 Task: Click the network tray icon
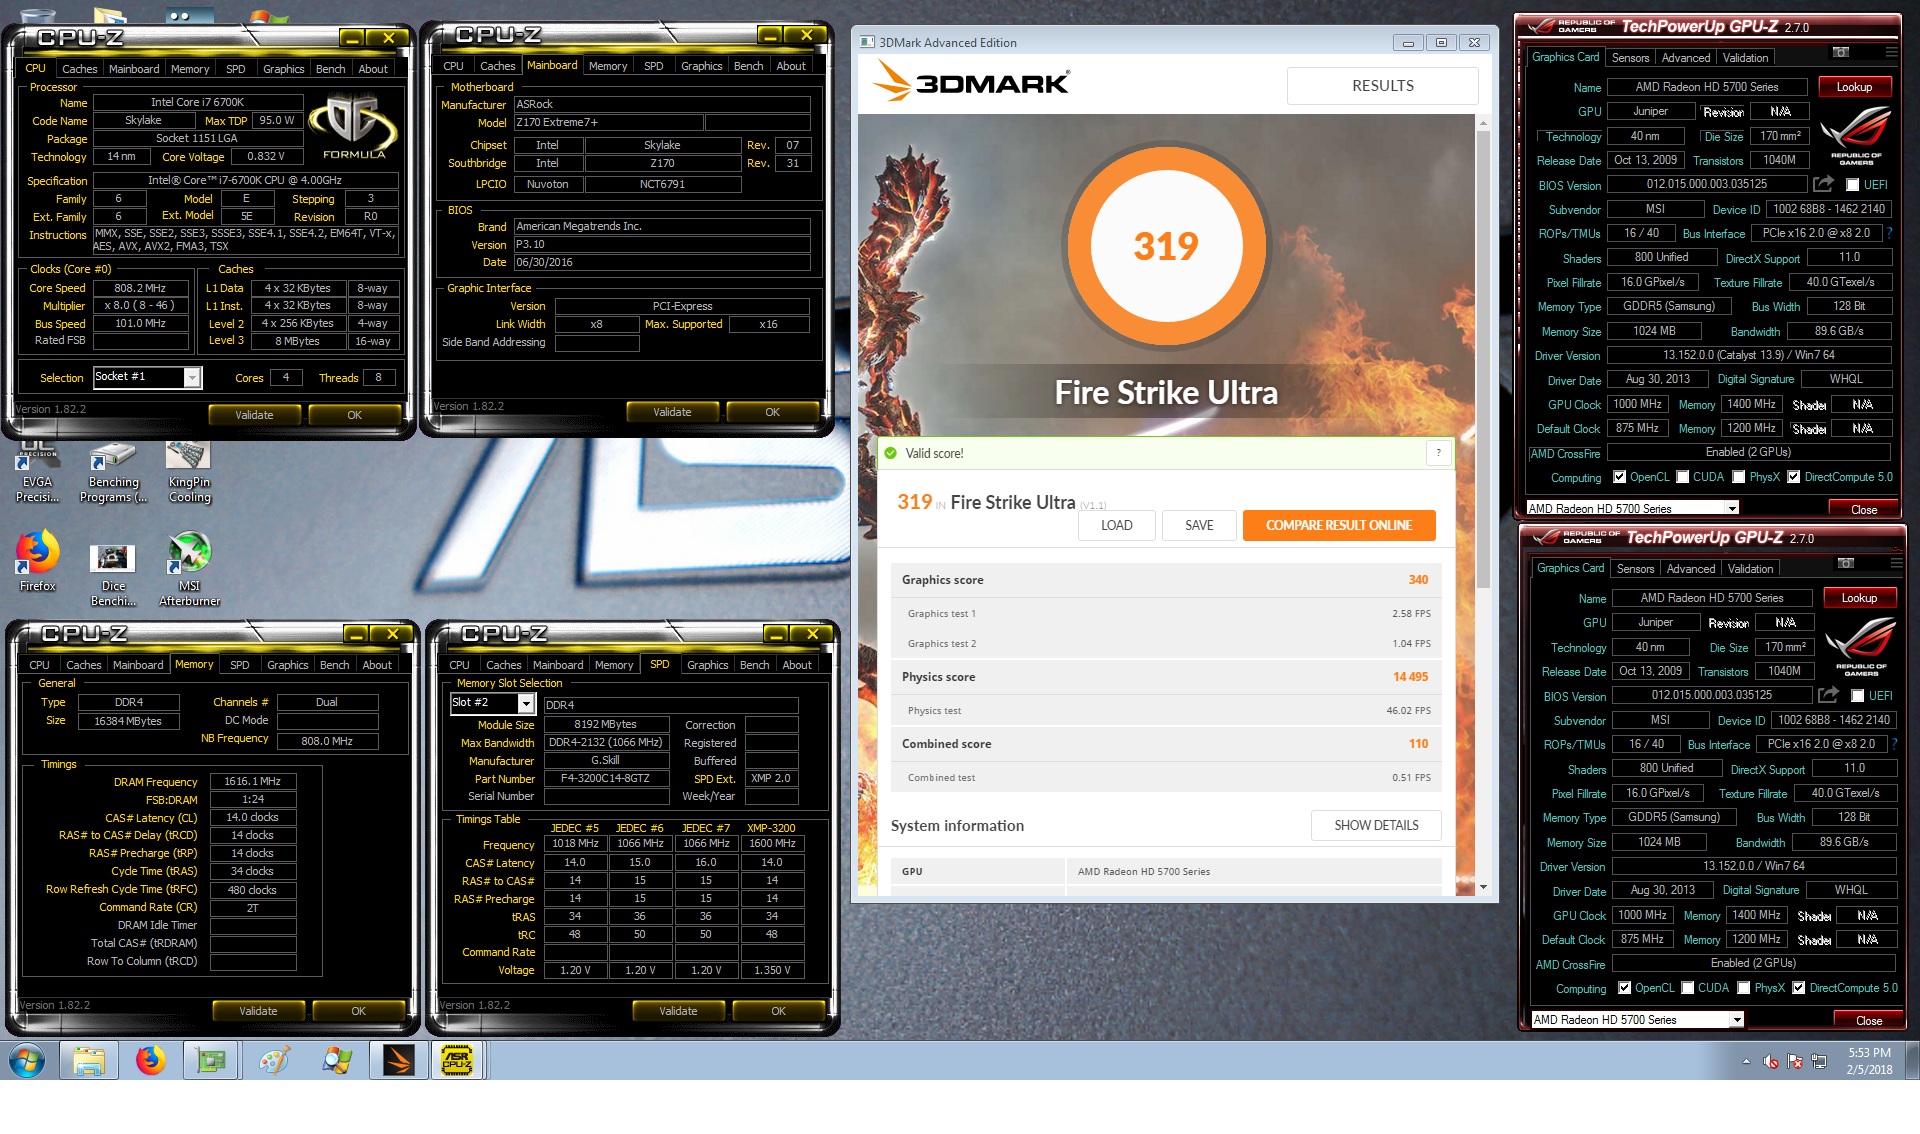pos(1819,1061)
